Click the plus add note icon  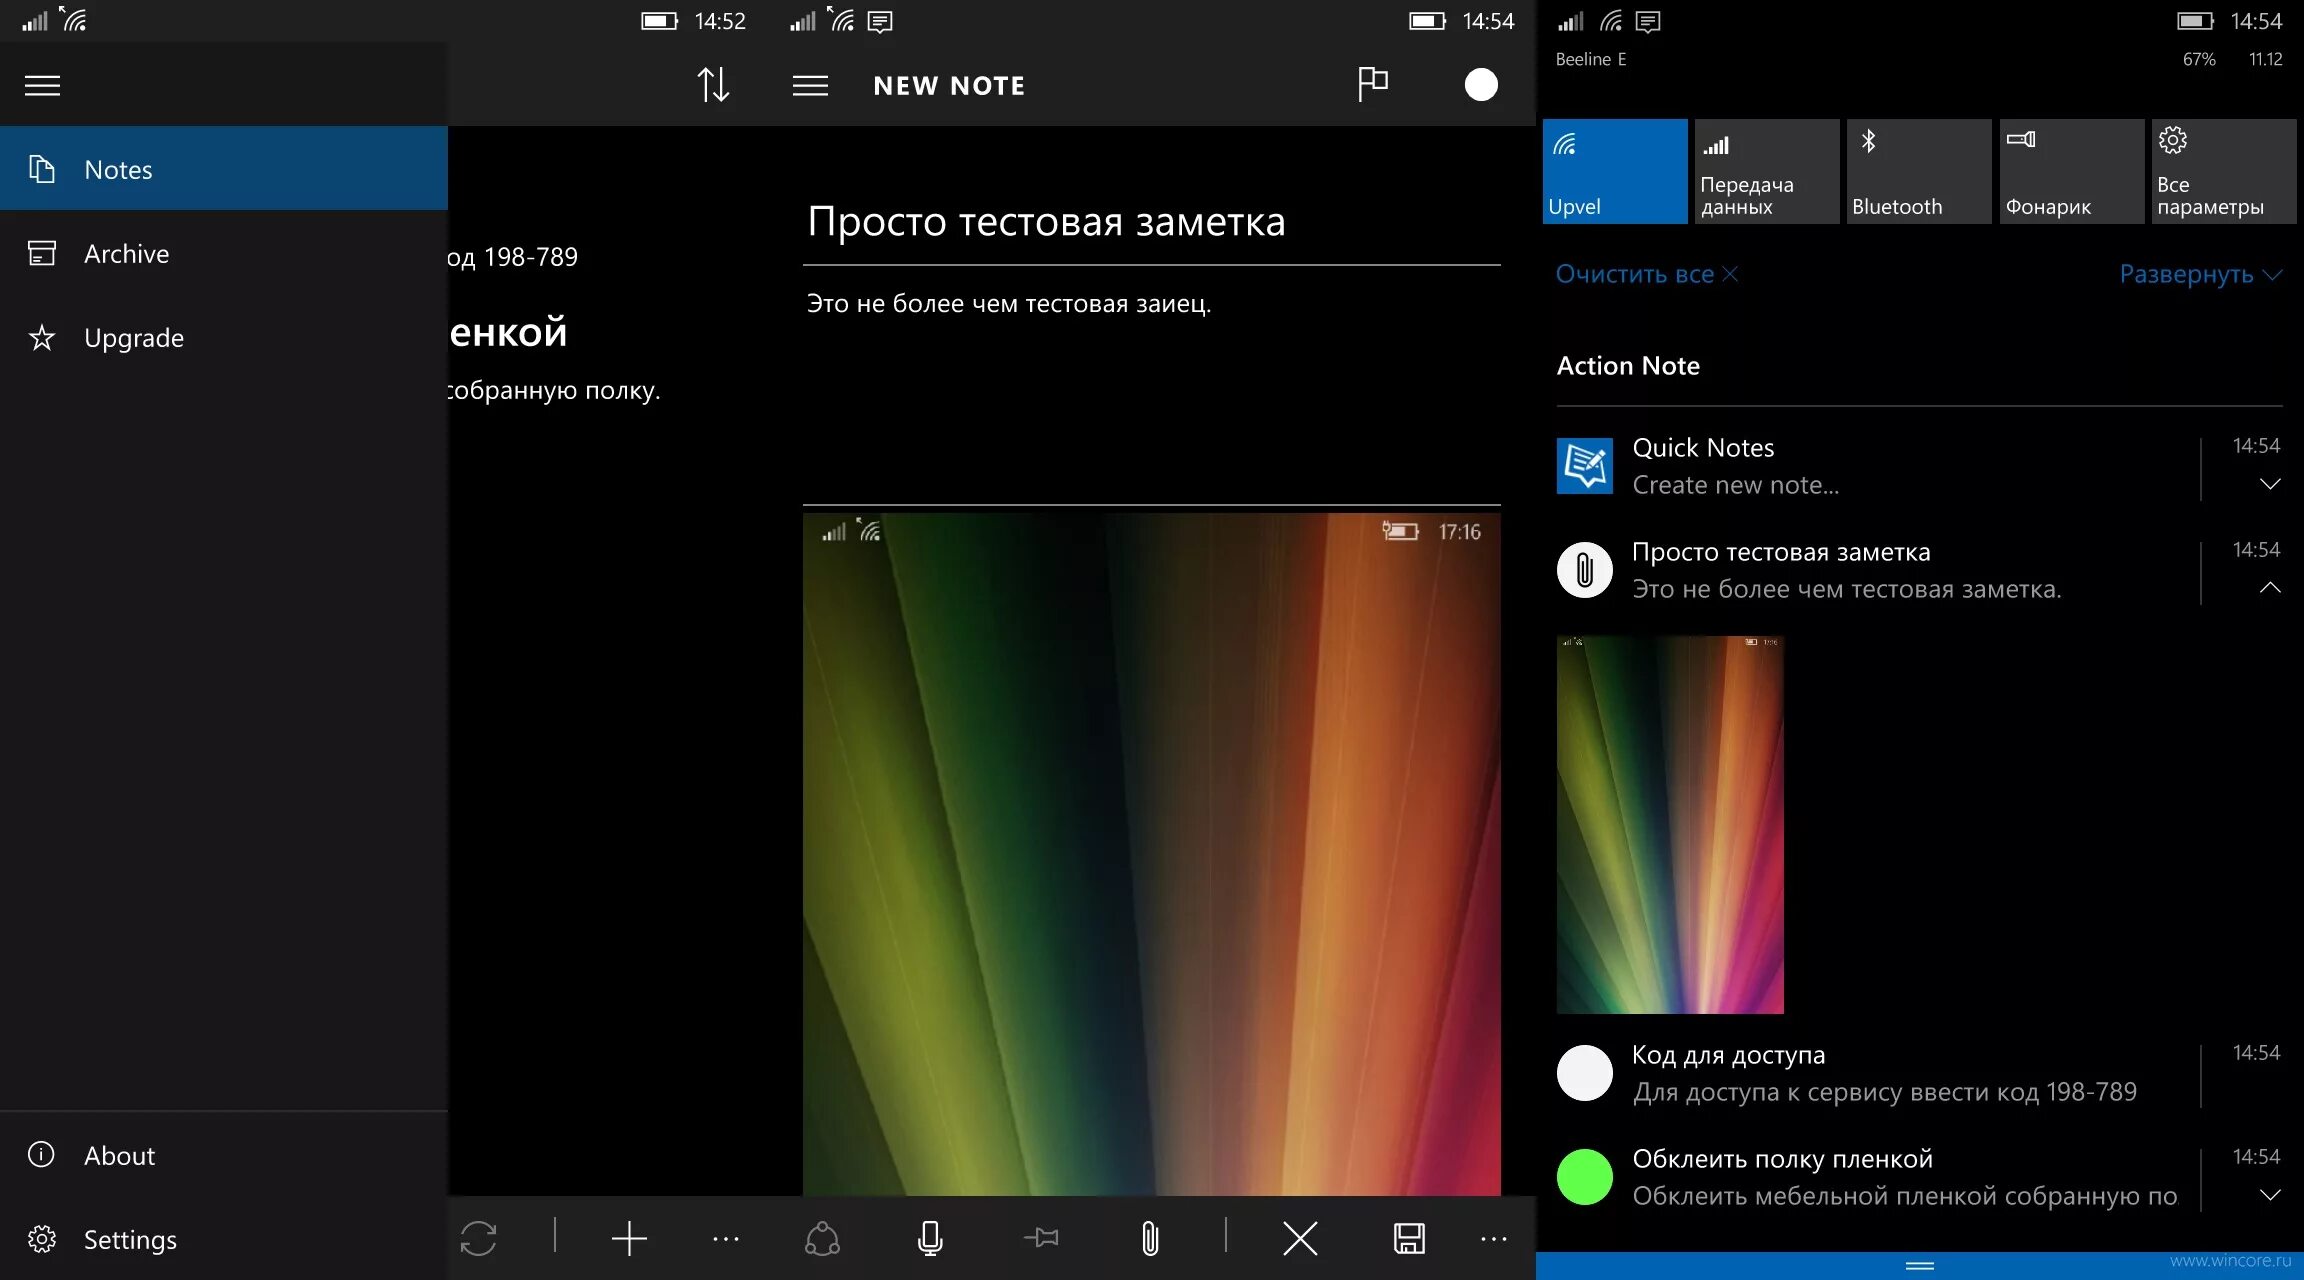pos(629,1239)
